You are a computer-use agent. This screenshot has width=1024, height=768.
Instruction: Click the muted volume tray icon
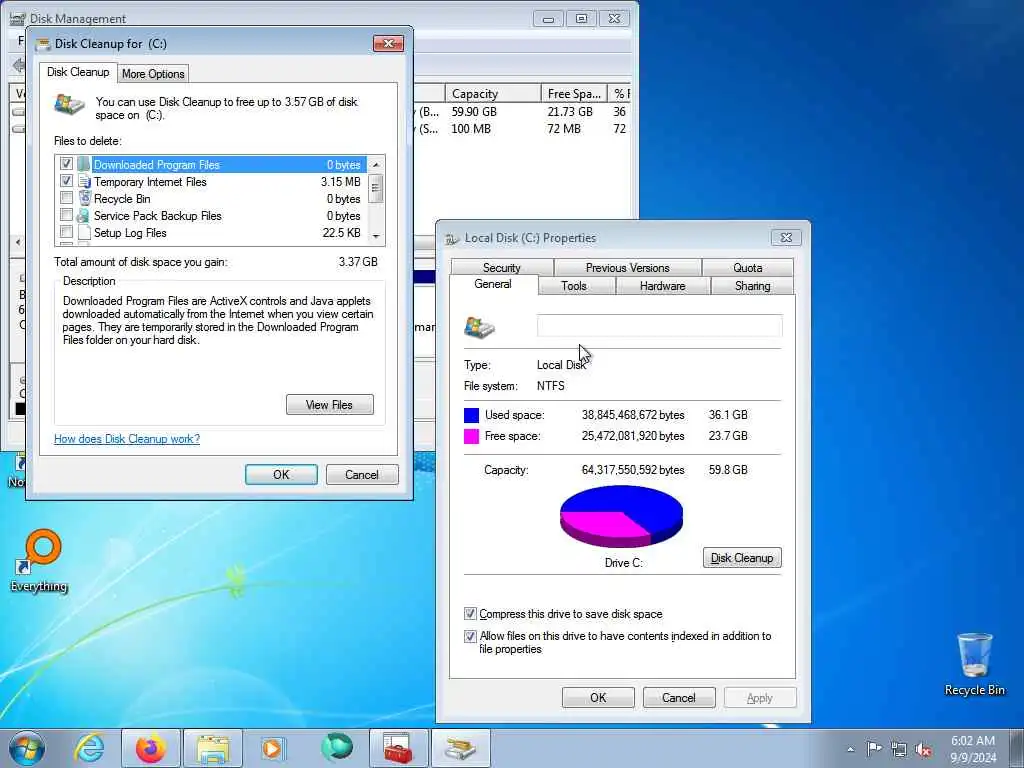pos(923,750)
